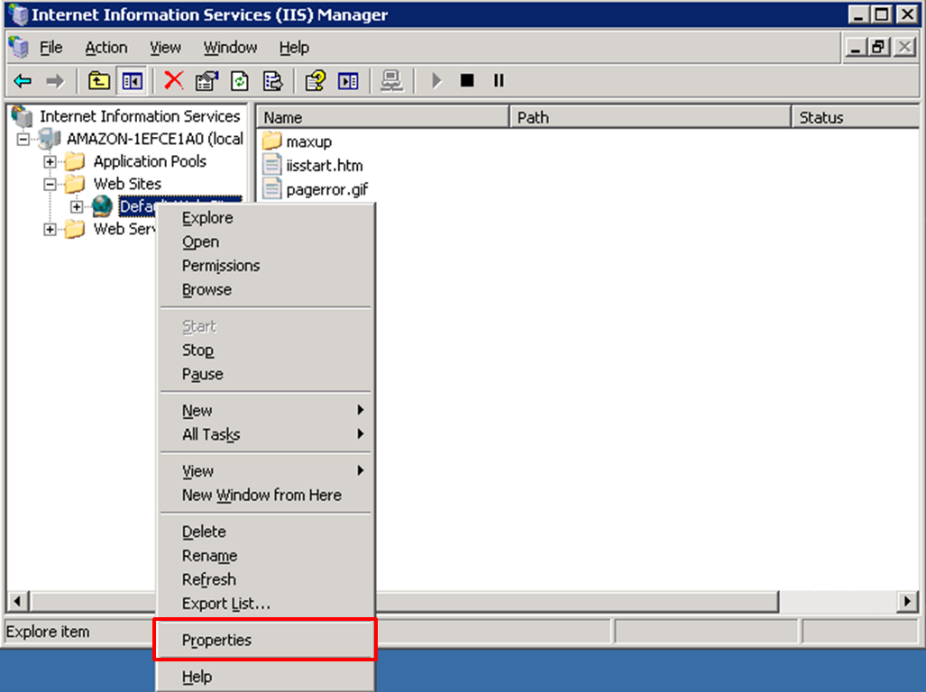926x692 pixels.
Task: Click the Application Pools folder icon
Action: (75, 161)
